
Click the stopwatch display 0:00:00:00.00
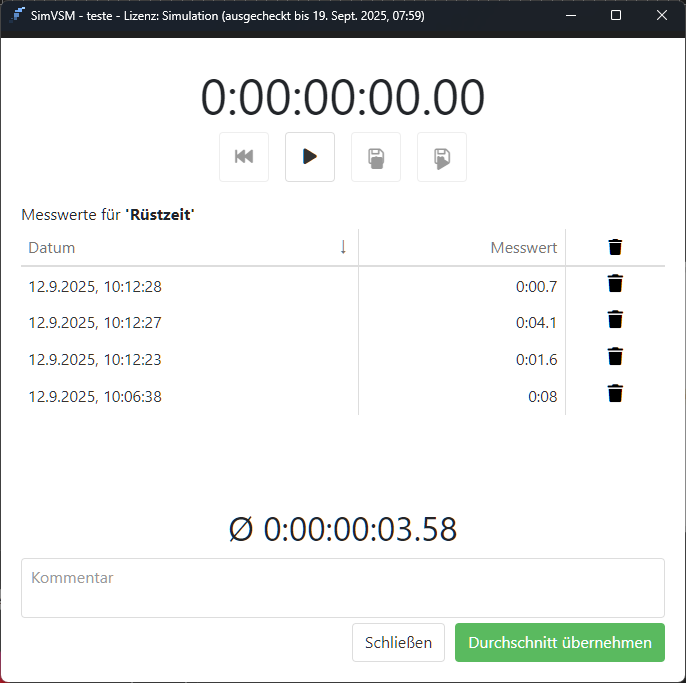(x=343, y=97)
